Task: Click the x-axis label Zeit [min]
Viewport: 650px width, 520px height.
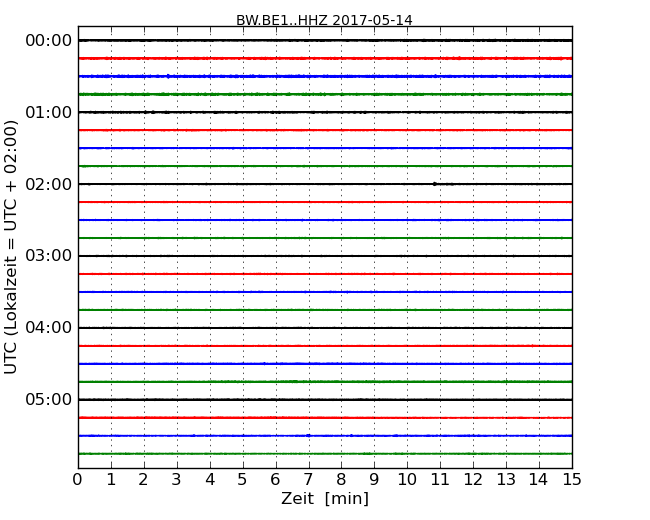Action: (x=325, y=498)
